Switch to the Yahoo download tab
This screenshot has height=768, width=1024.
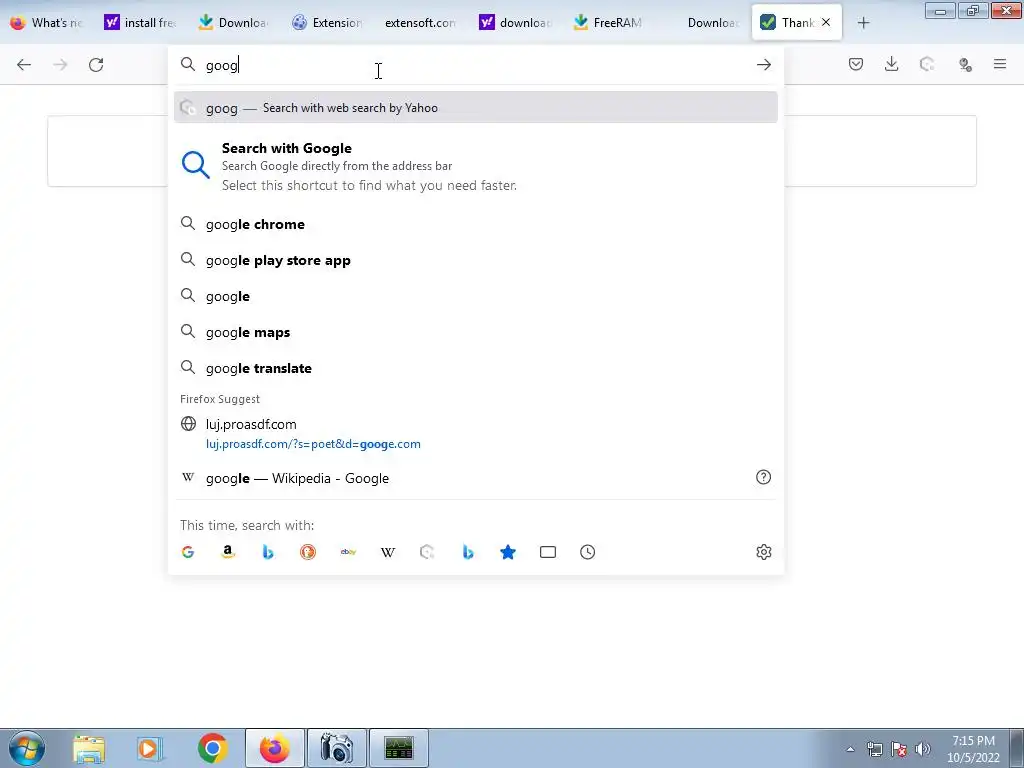515,22
